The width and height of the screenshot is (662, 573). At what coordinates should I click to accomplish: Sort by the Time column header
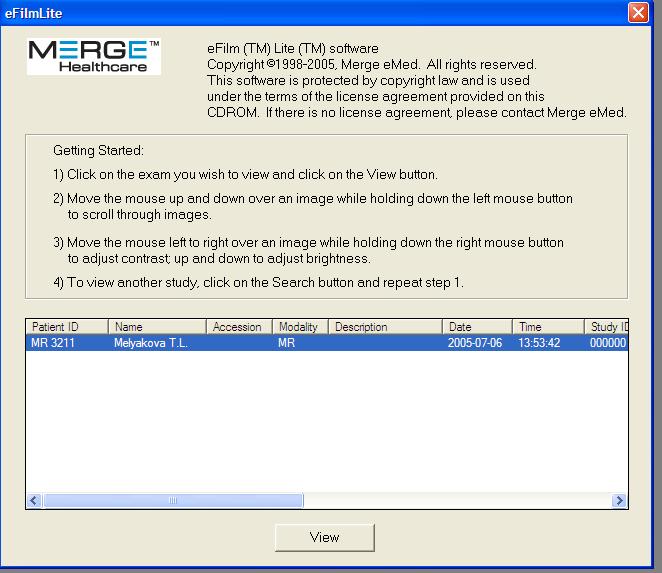[x=548, y=327]
